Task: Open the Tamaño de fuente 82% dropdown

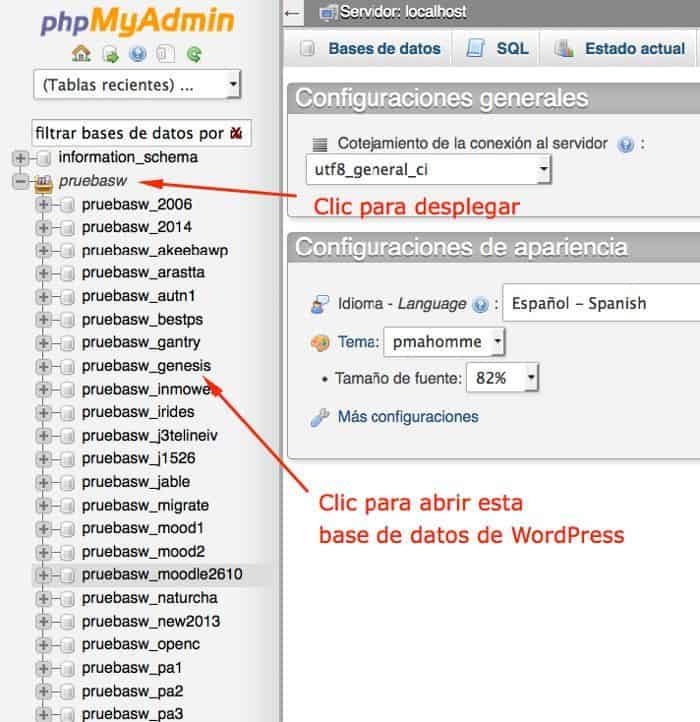Action: pos(502,378)
